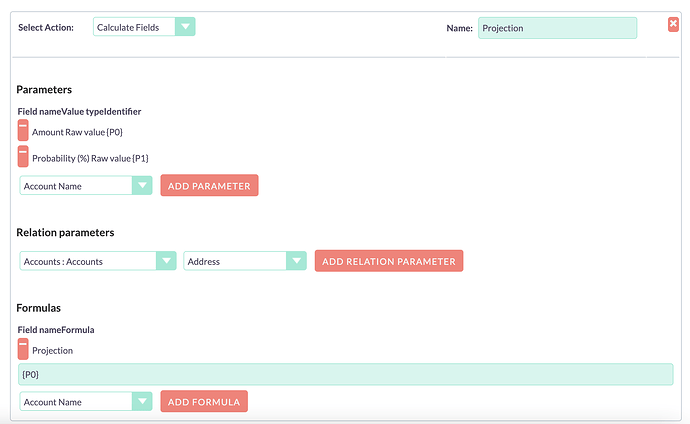Expand the Address field dropdown arrow
This screenshot has width=690, height=424.
pos(296,261)
